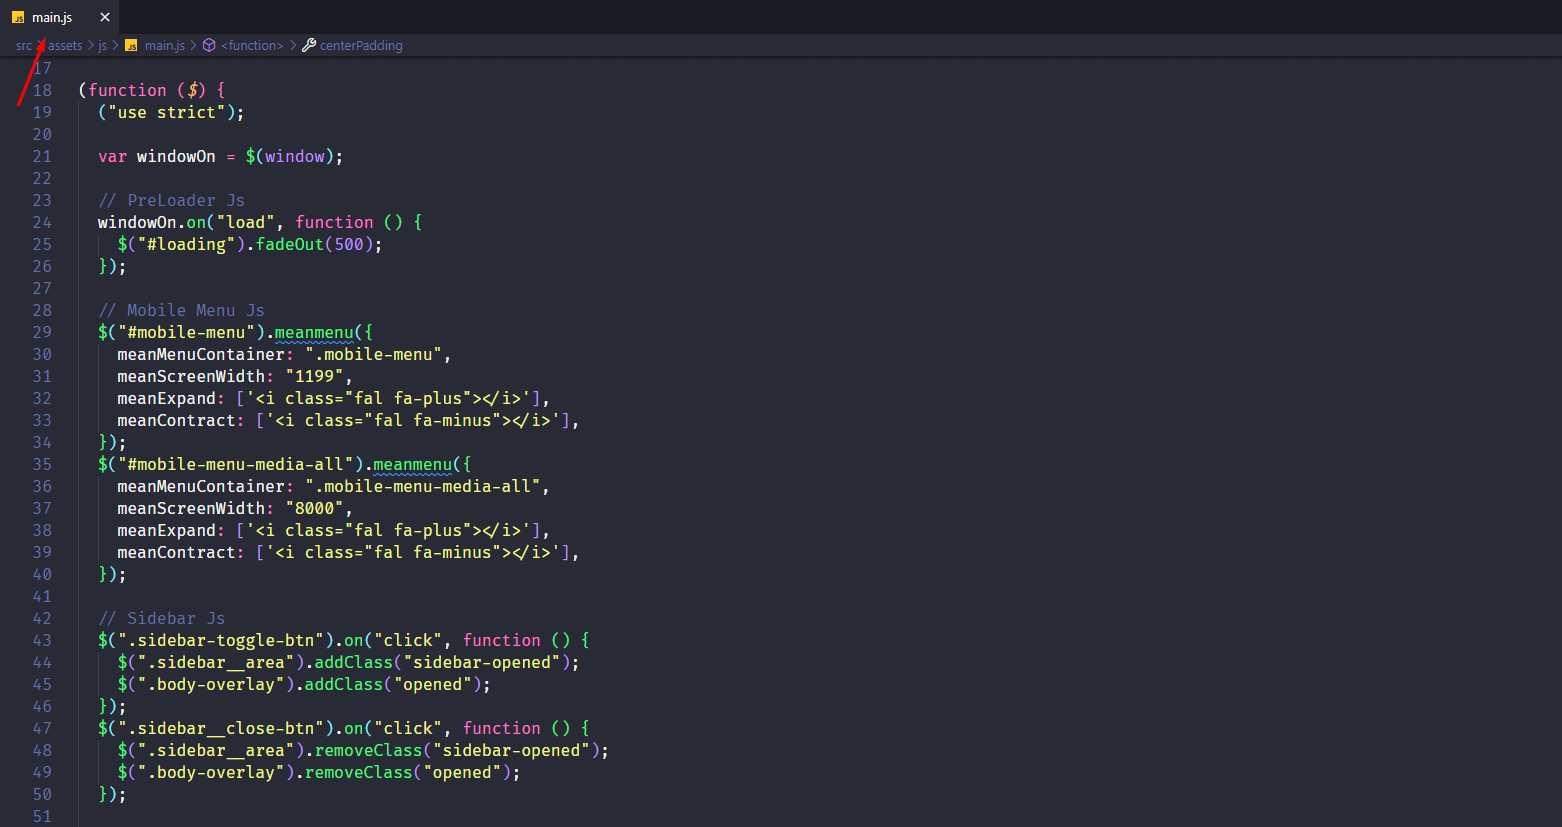Click the "use strict" string

coord(166,112)
